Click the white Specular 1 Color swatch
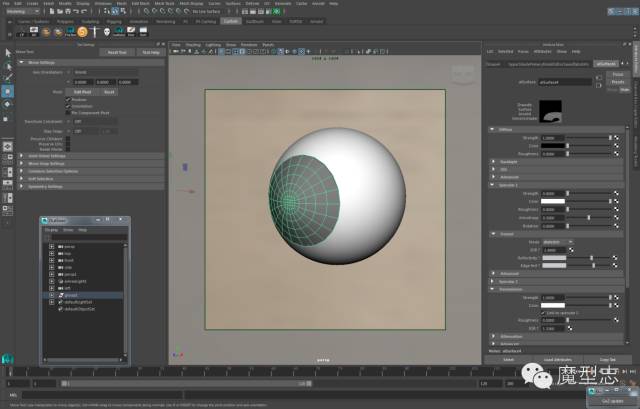640x409 pixels. (x=553, y=201)
